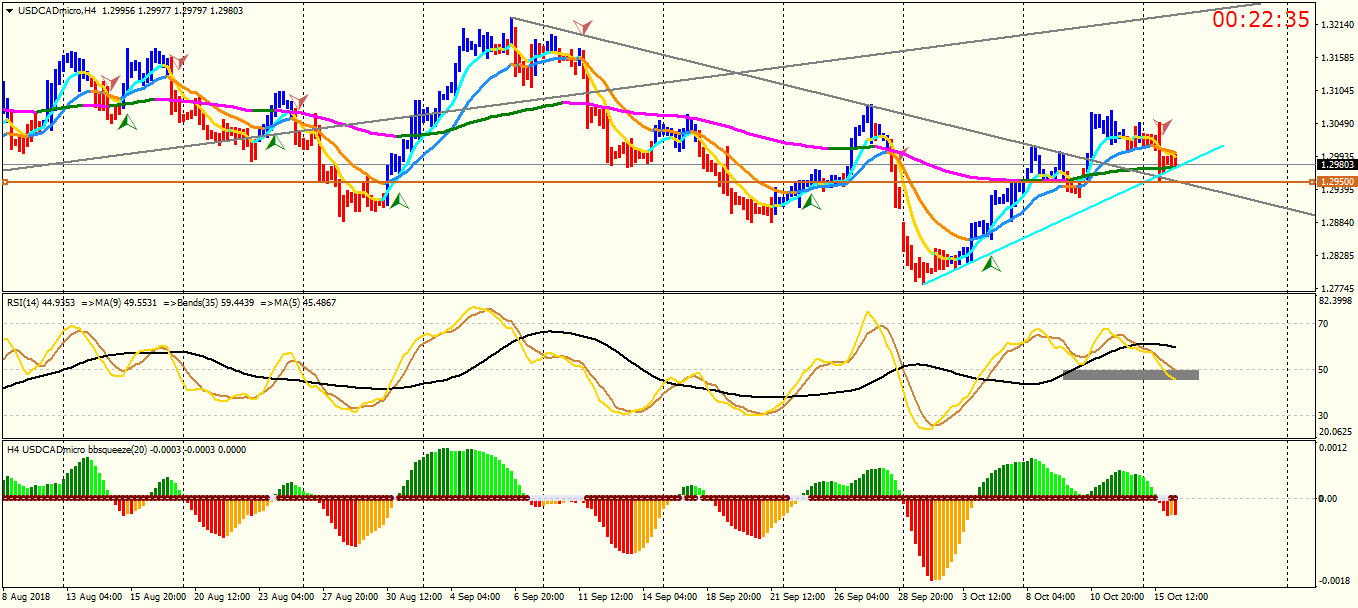Click the 8 Aug 2018 date label
This screenshot has height=608, width=1358.
(x=27, y=597)
